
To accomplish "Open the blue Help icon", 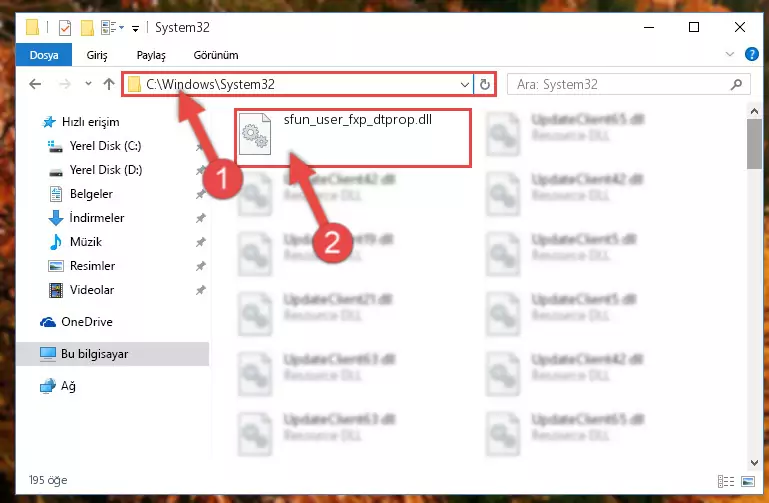I will [x=751, y=54].
